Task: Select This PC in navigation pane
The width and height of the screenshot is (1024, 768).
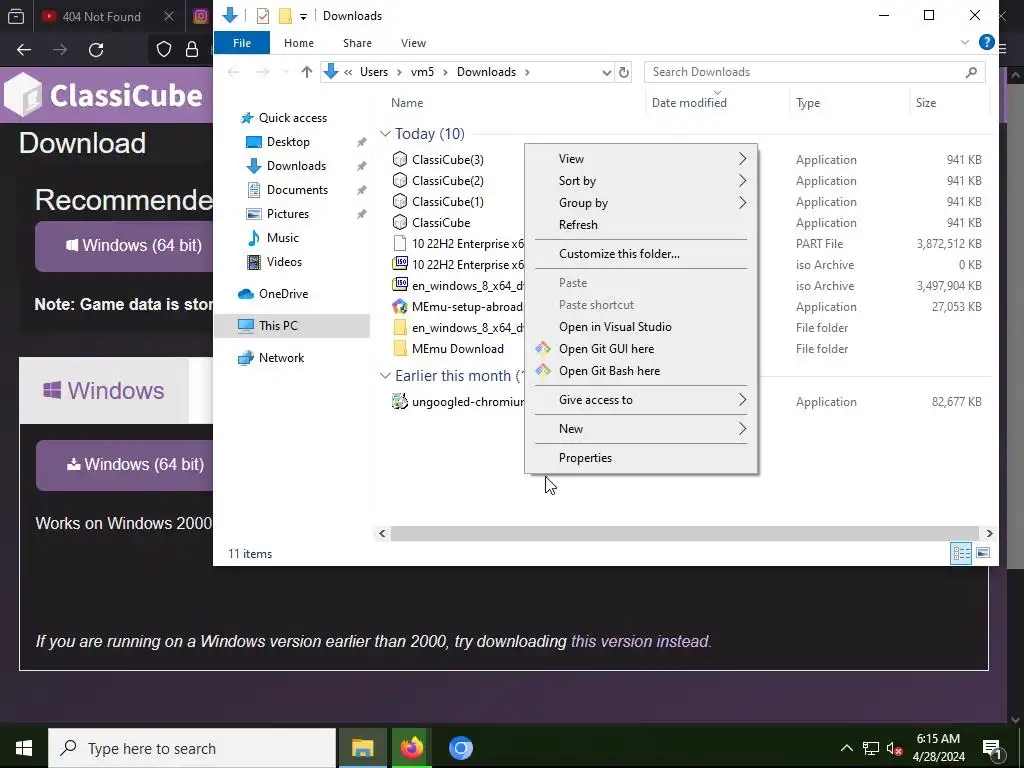Action: coord(292,326)
